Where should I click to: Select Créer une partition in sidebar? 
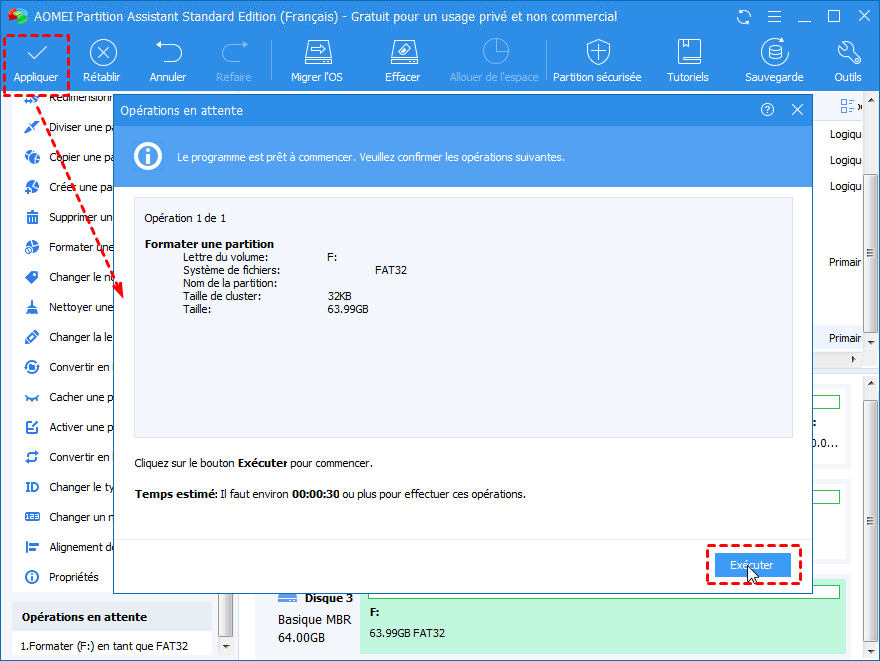pyautogui.click(x=68, y=187)
